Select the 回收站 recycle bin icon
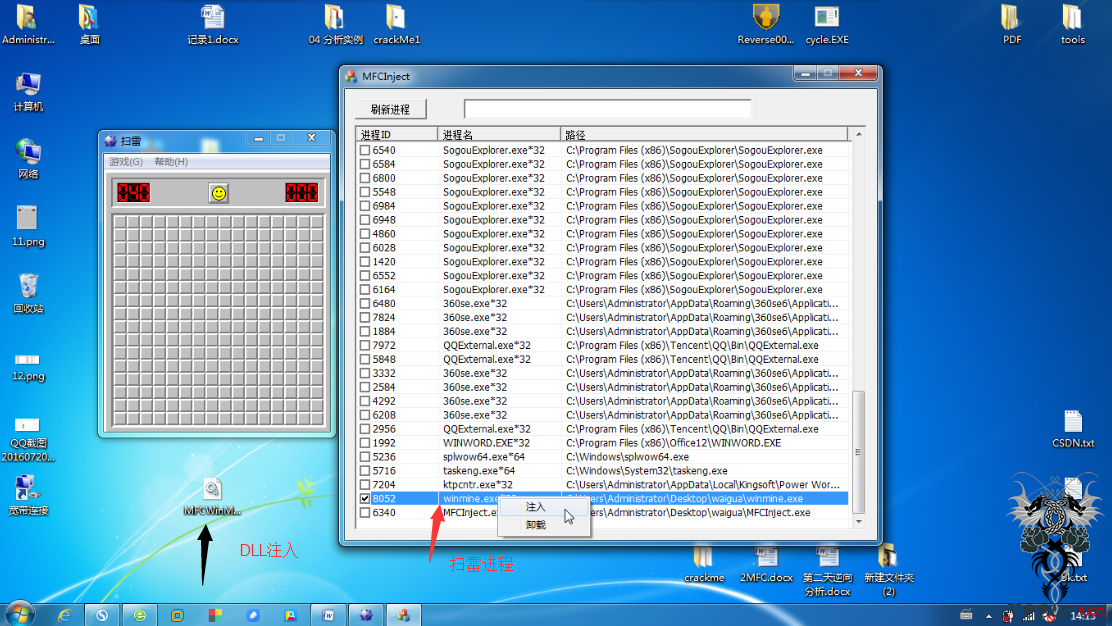Viewport: 1112px width, 626px height. (28, 294)
